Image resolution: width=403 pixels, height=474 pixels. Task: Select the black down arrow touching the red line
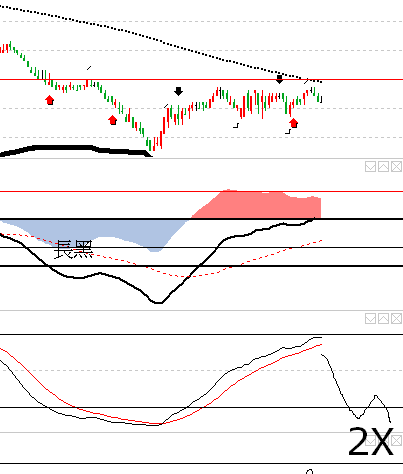coord(279,79)
